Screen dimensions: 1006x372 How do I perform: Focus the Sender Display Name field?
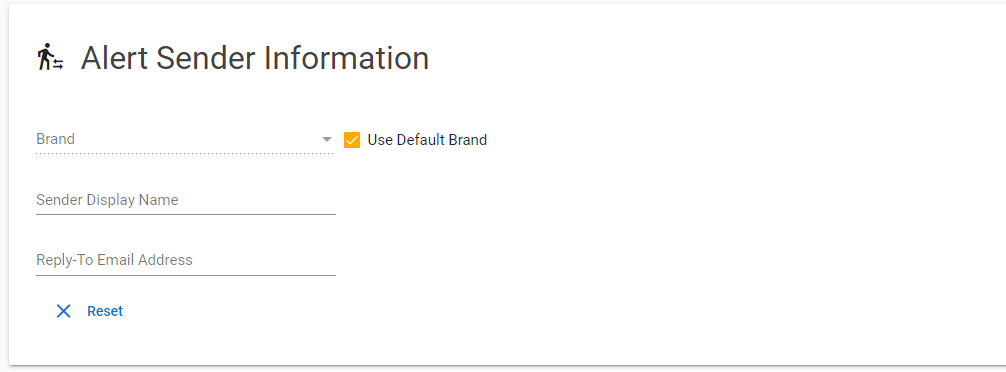point(186,200)
